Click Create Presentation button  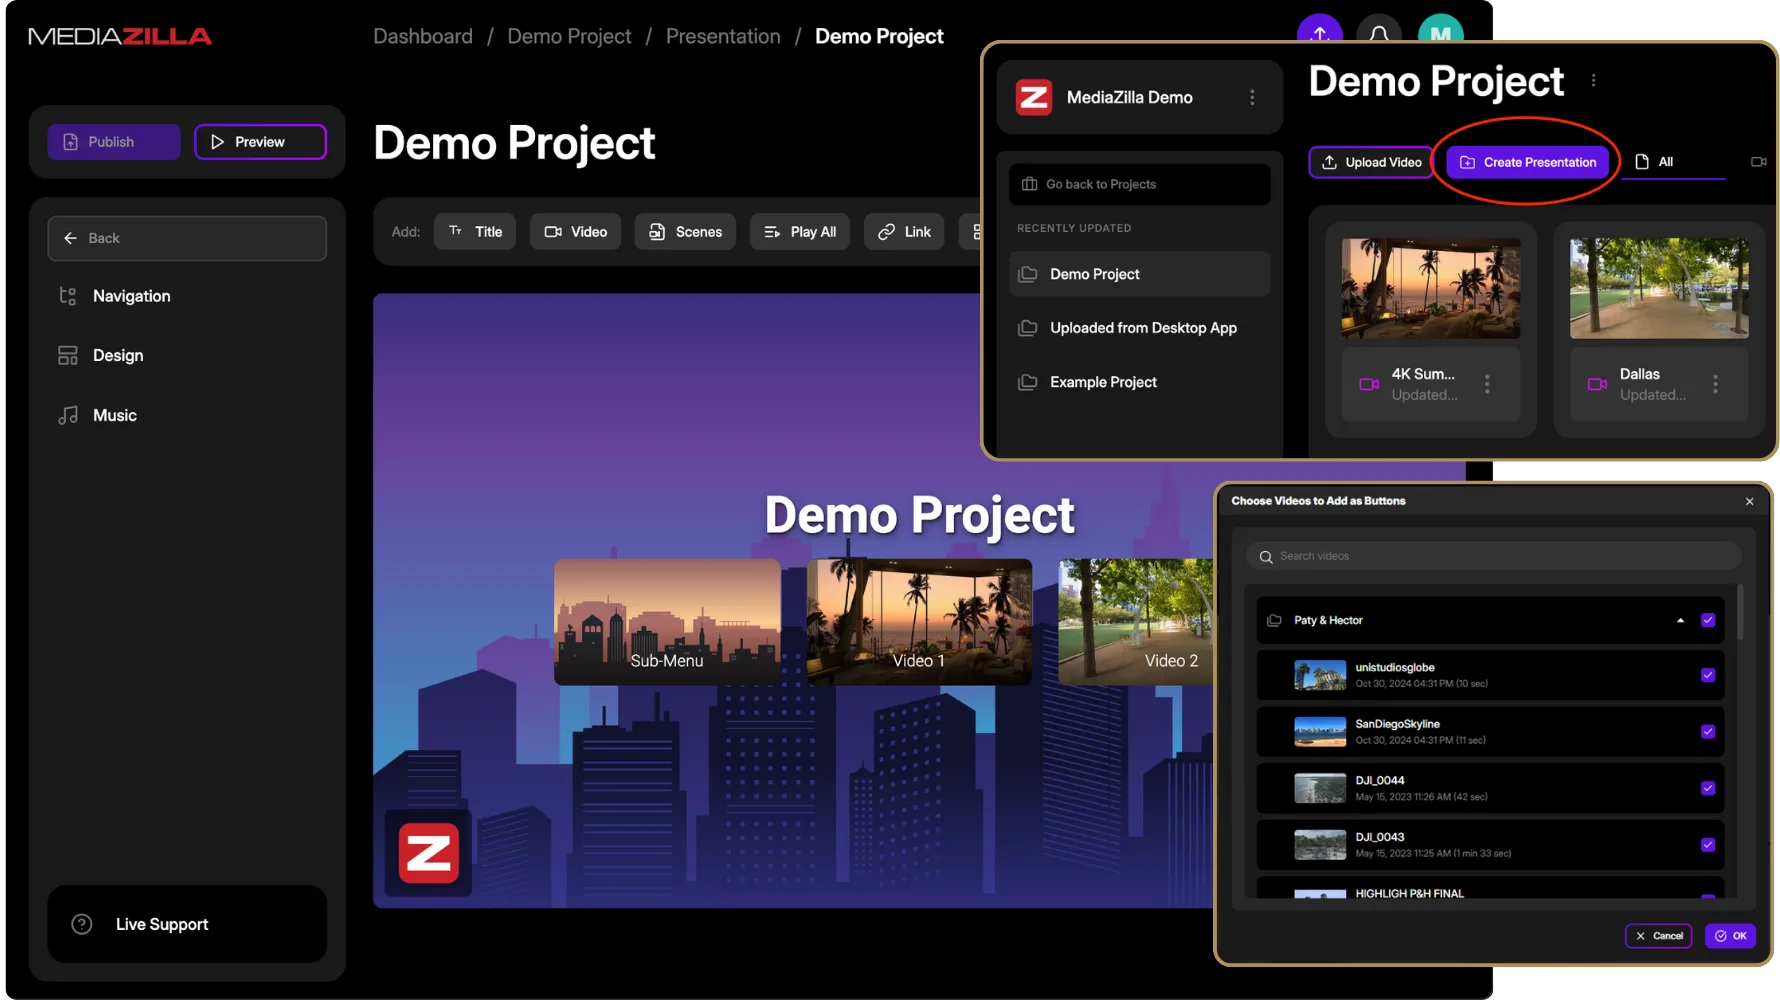(x=1528, y=162)
